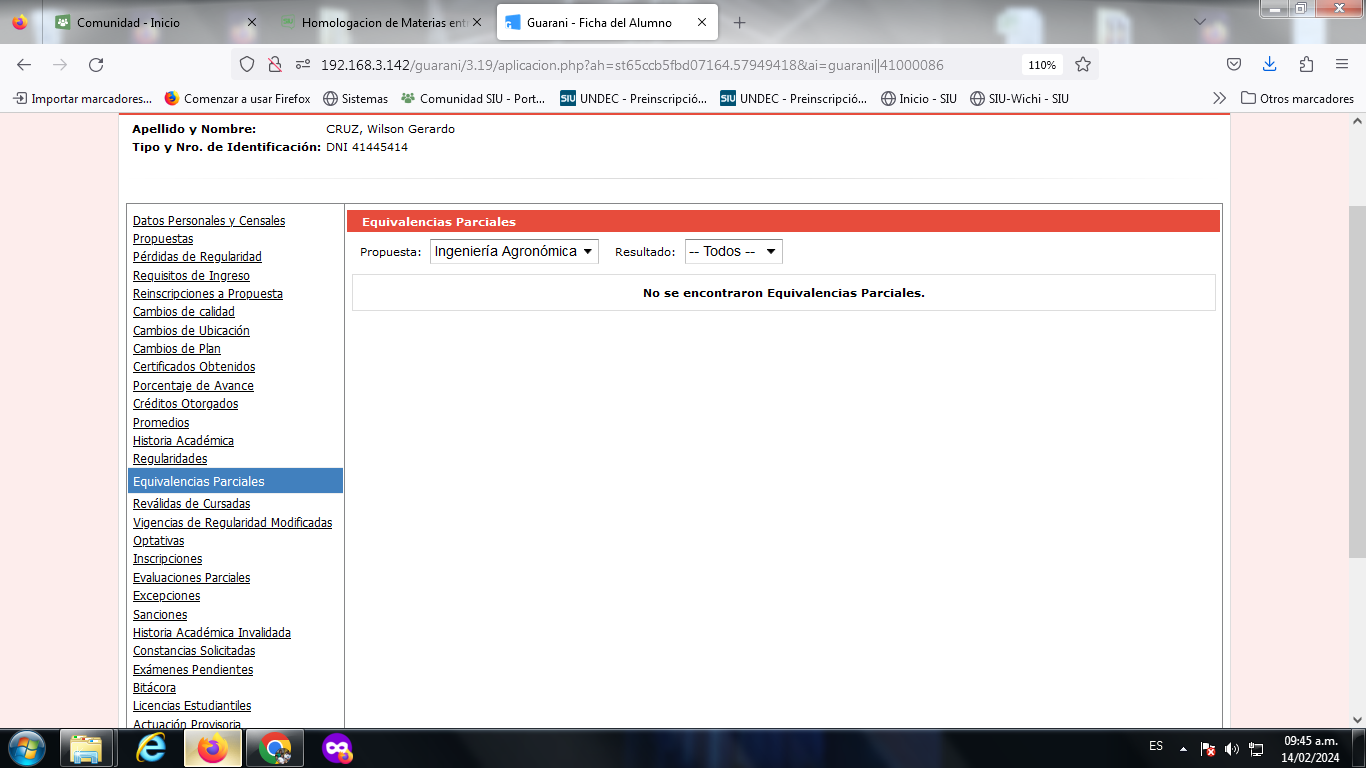Open the Sistemas bookmark
This screenshot has width=1366, height=768.
[355, 98]
